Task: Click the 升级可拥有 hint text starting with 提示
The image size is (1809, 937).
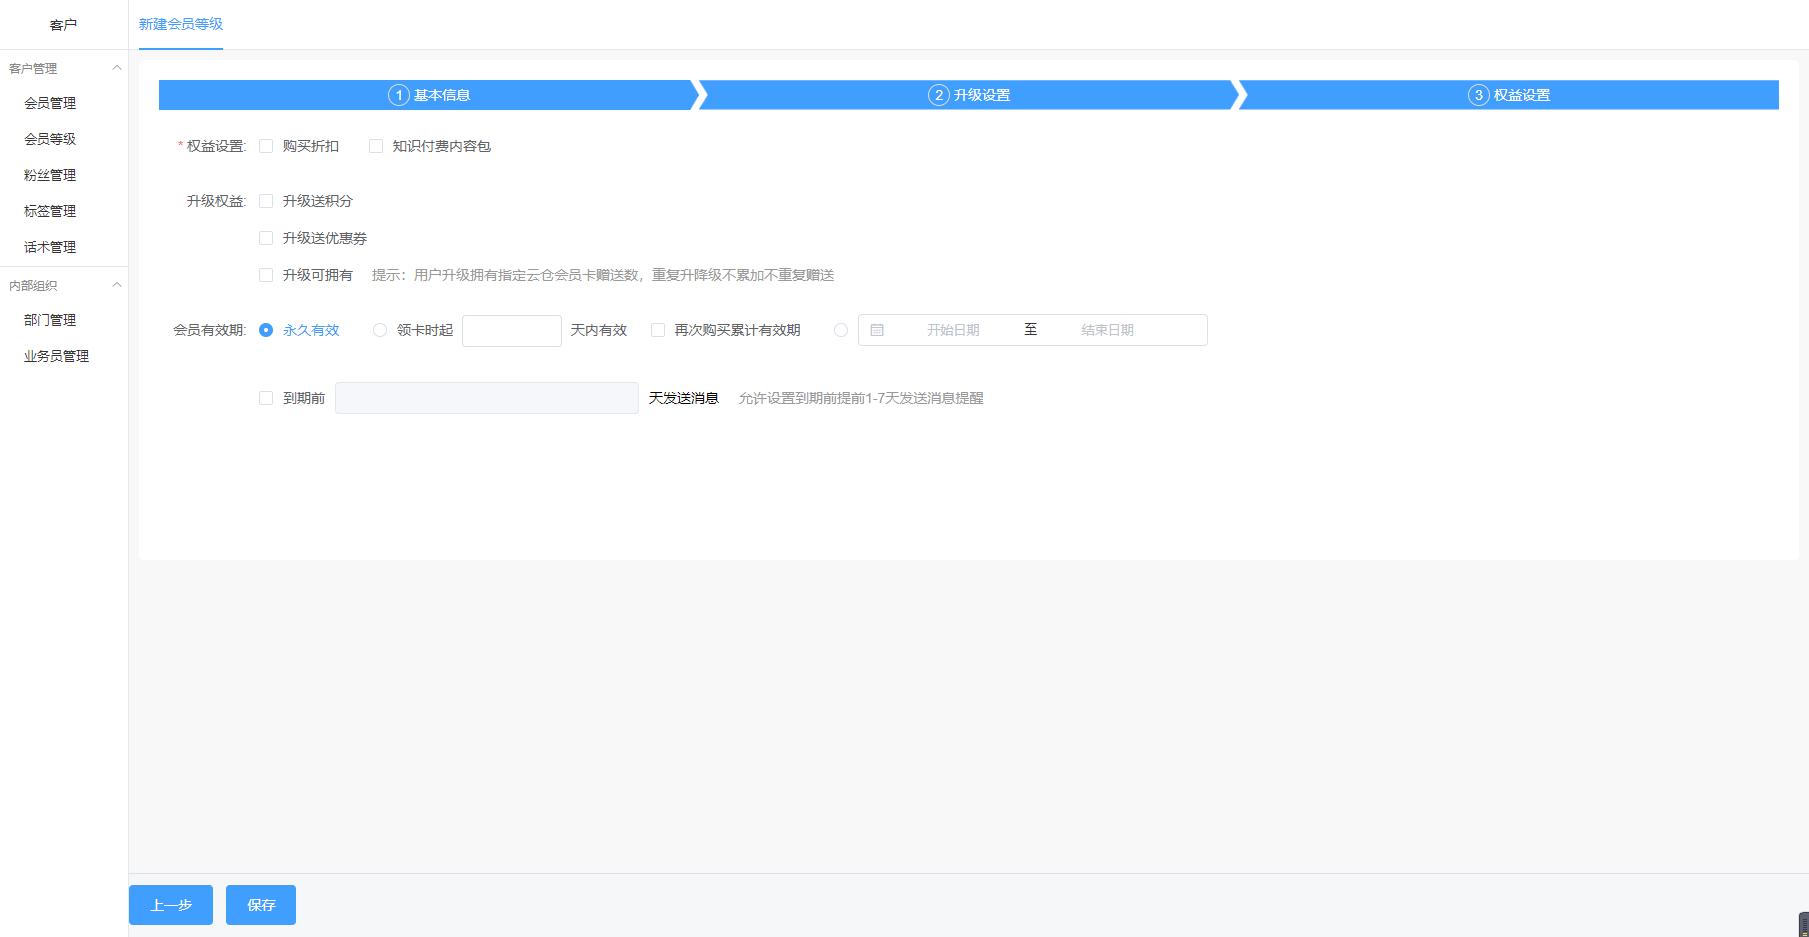Action: click(603, 275)
